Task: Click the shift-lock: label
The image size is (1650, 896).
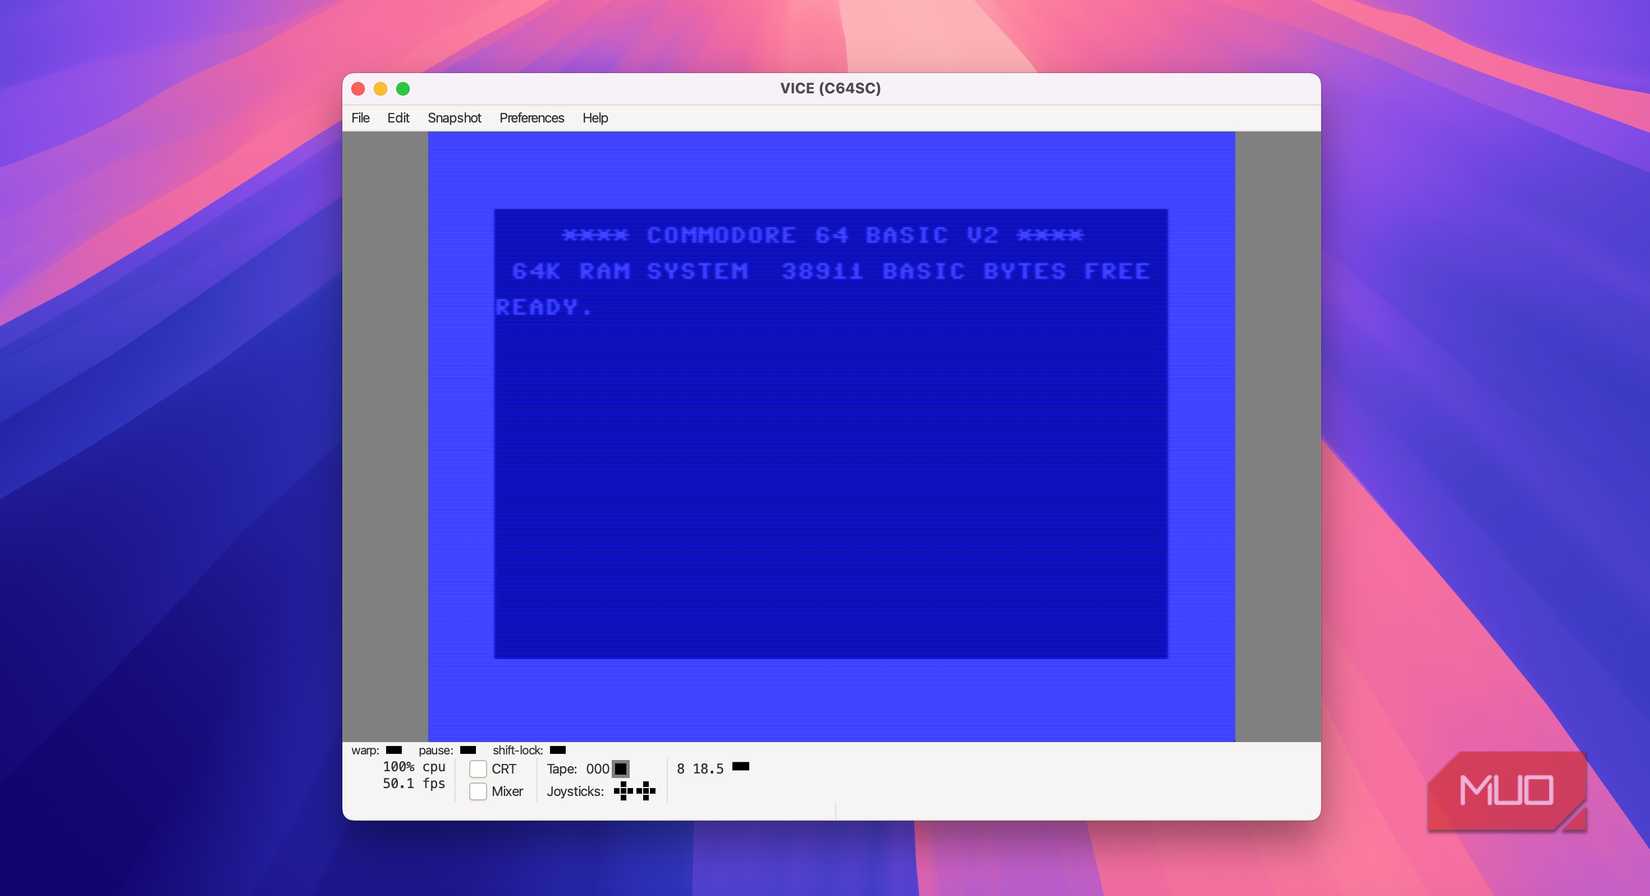Action: 518,750
